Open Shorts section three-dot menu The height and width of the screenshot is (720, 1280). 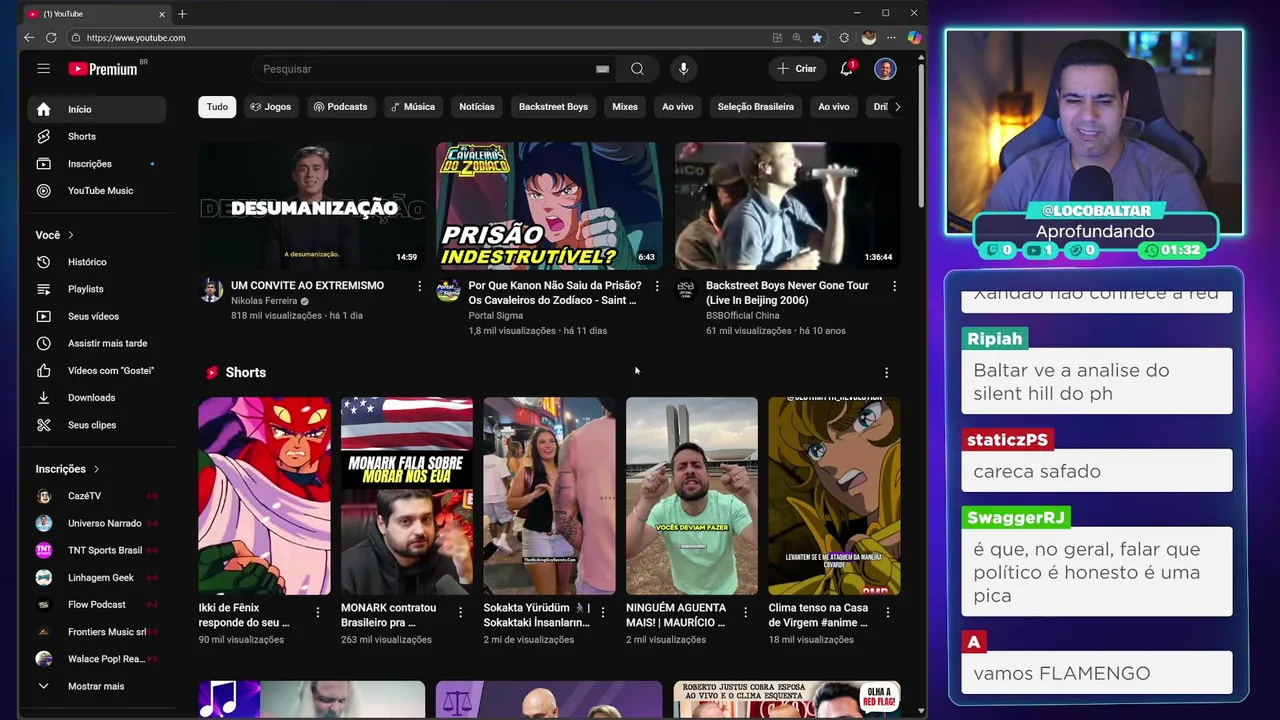(x=886, y=372)
